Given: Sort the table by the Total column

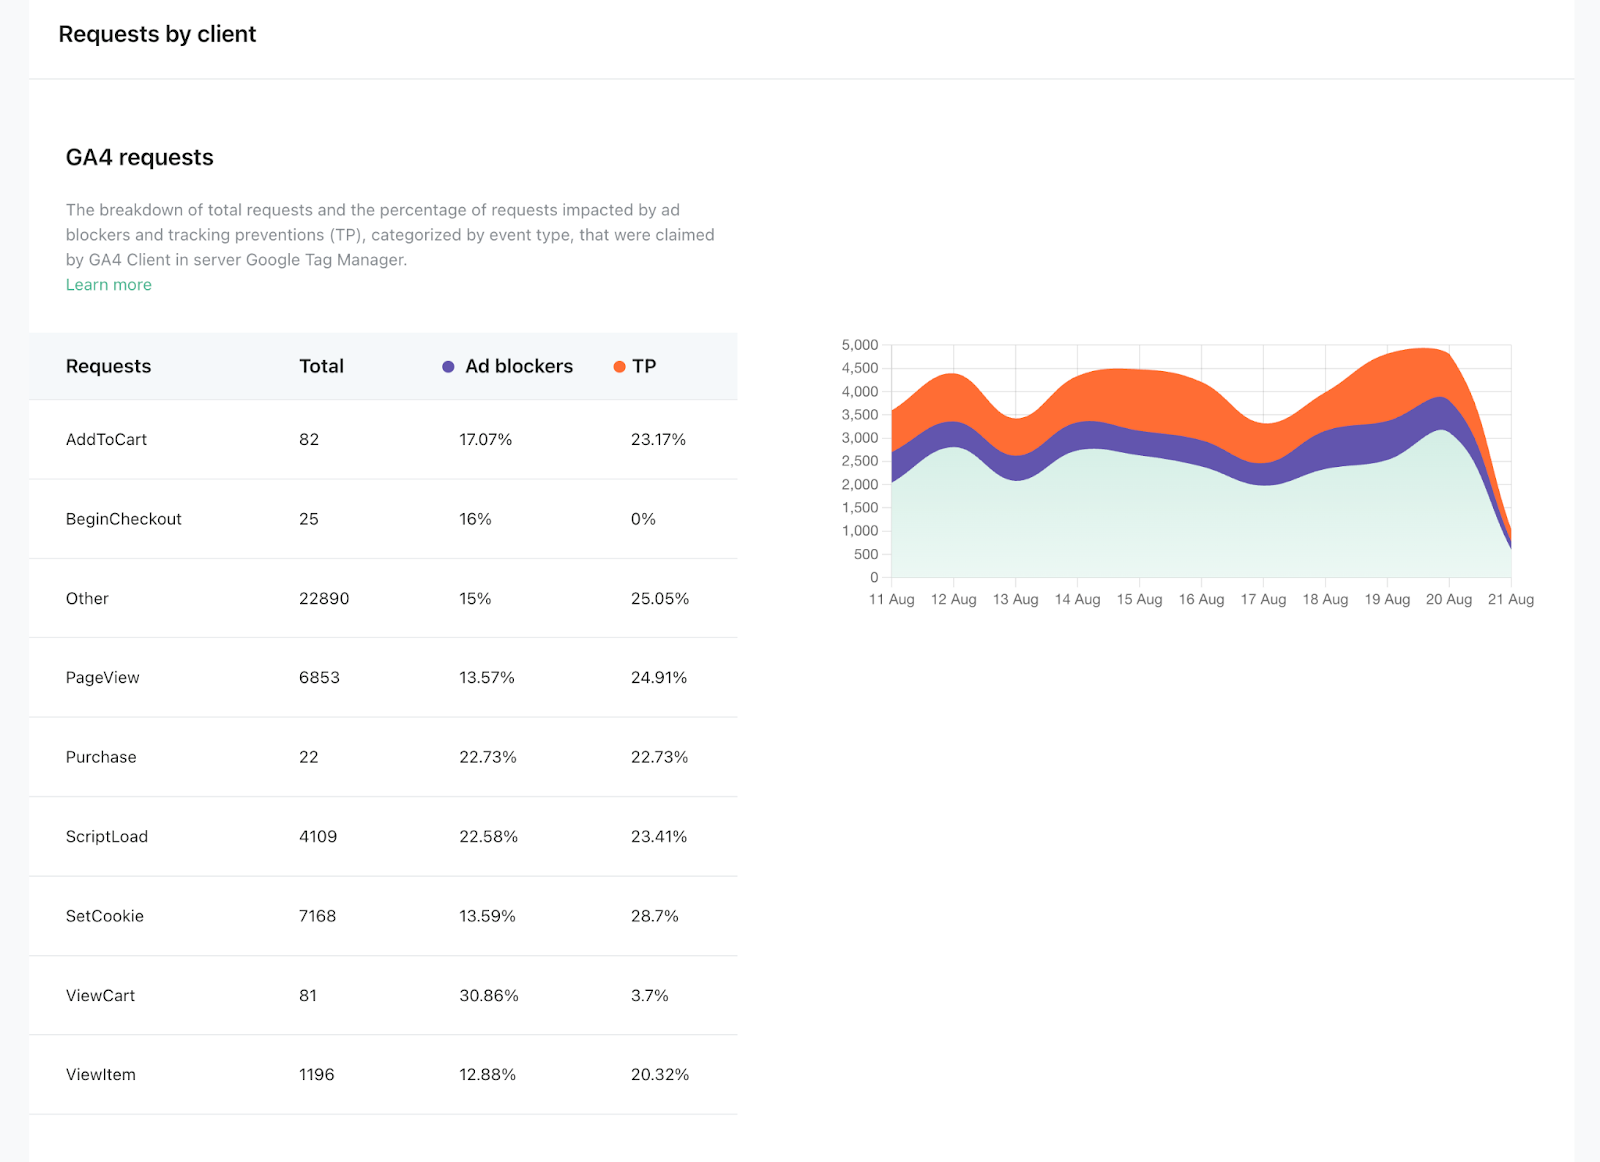Looking at the screenshot, I should 321,366.
